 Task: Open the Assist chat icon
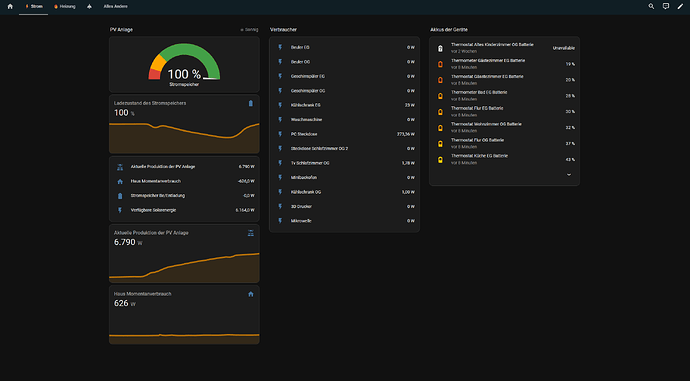[x=666, y=7]
